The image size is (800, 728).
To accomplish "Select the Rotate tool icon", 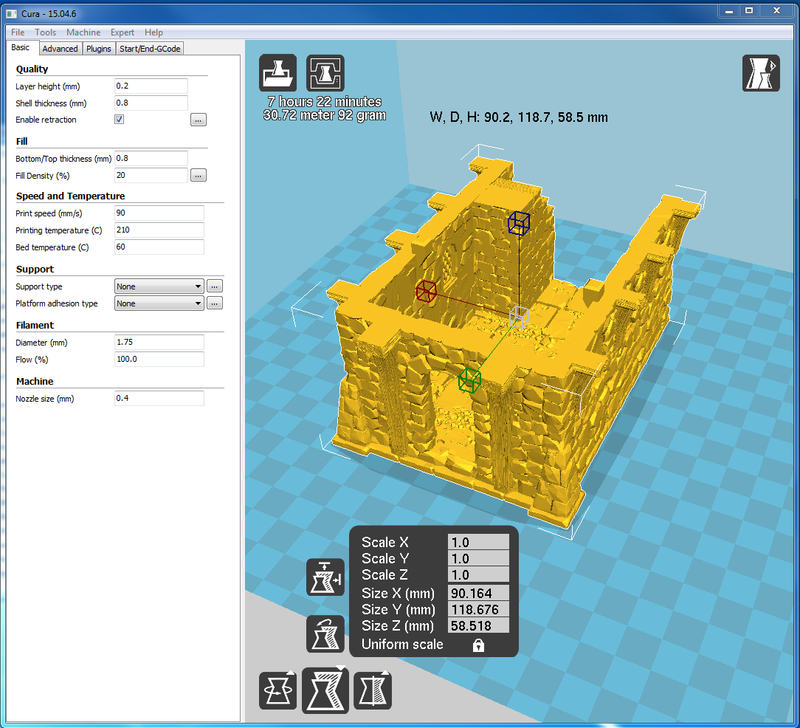I will click(278, 691).
